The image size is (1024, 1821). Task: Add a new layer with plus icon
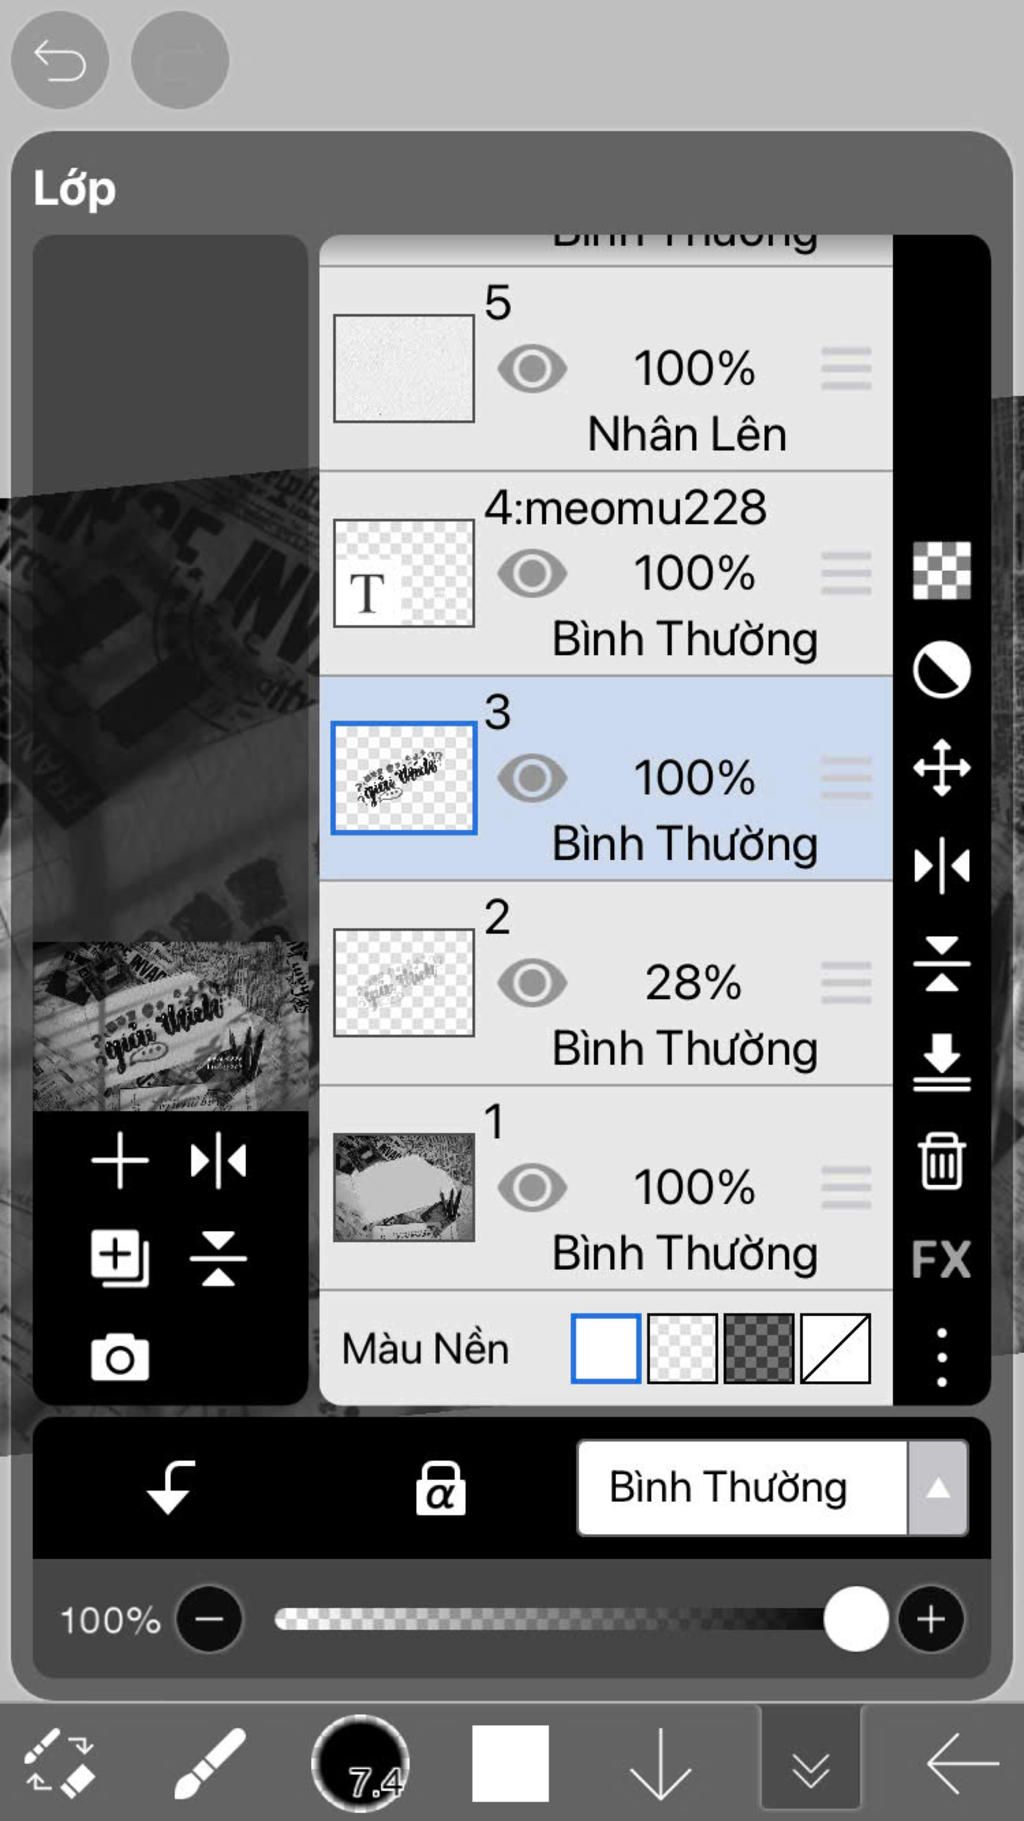(120, 1161)
